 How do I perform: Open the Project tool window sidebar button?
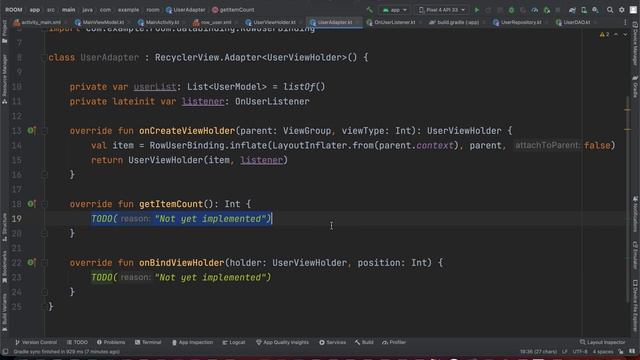click(4, 32)
